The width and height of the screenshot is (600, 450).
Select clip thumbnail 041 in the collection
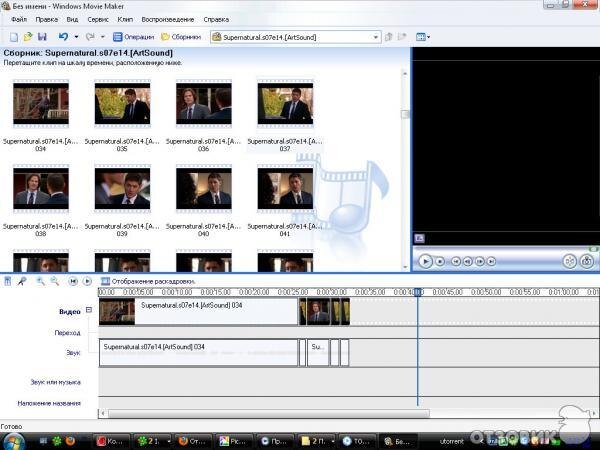285,189
